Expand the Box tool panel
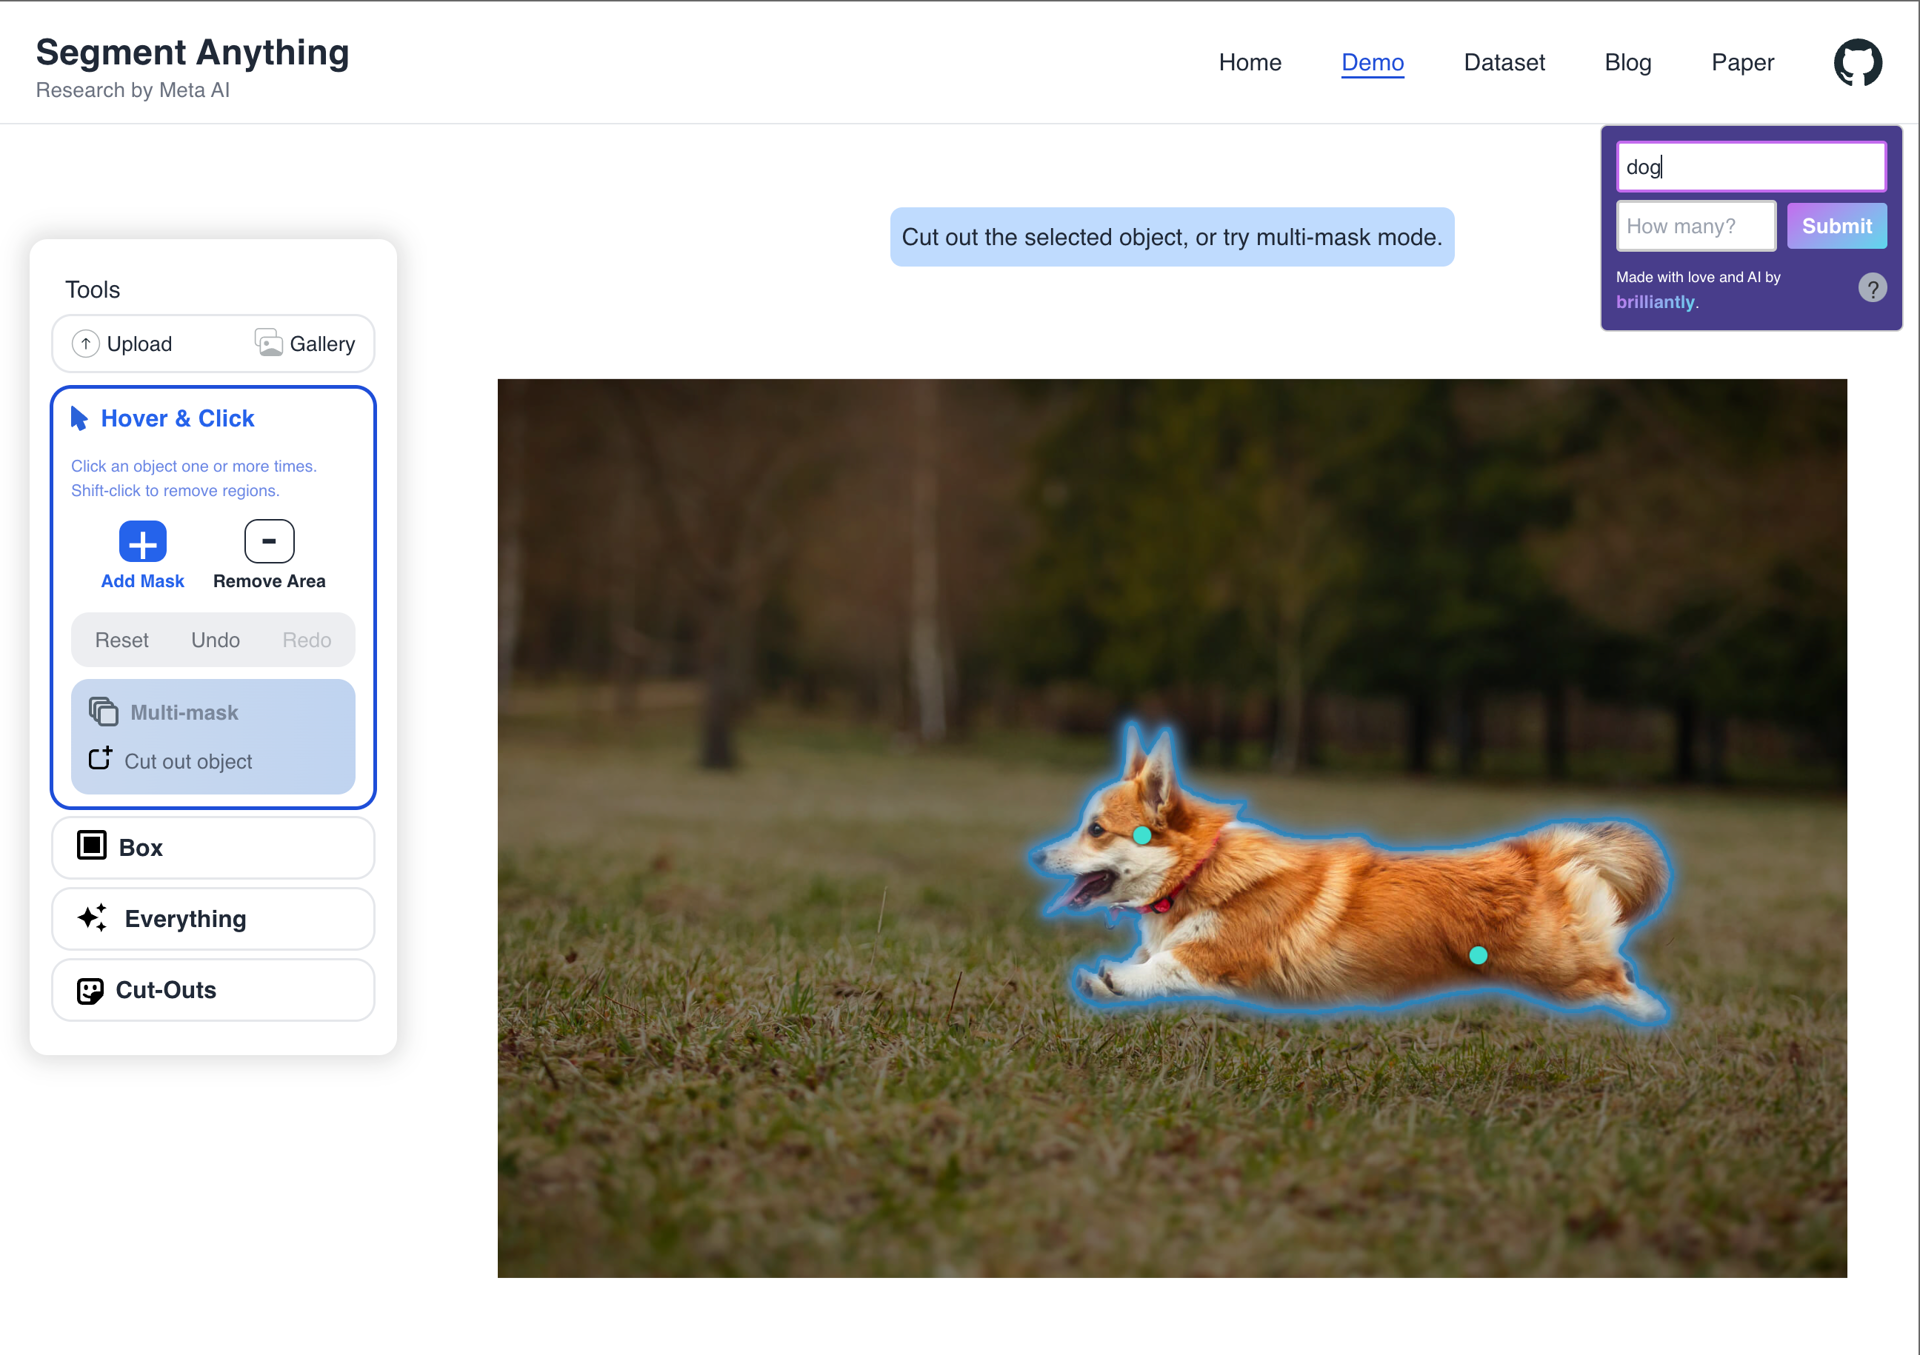Image resolution: width=1920 pixels, height=1355 pixels. 213,847
